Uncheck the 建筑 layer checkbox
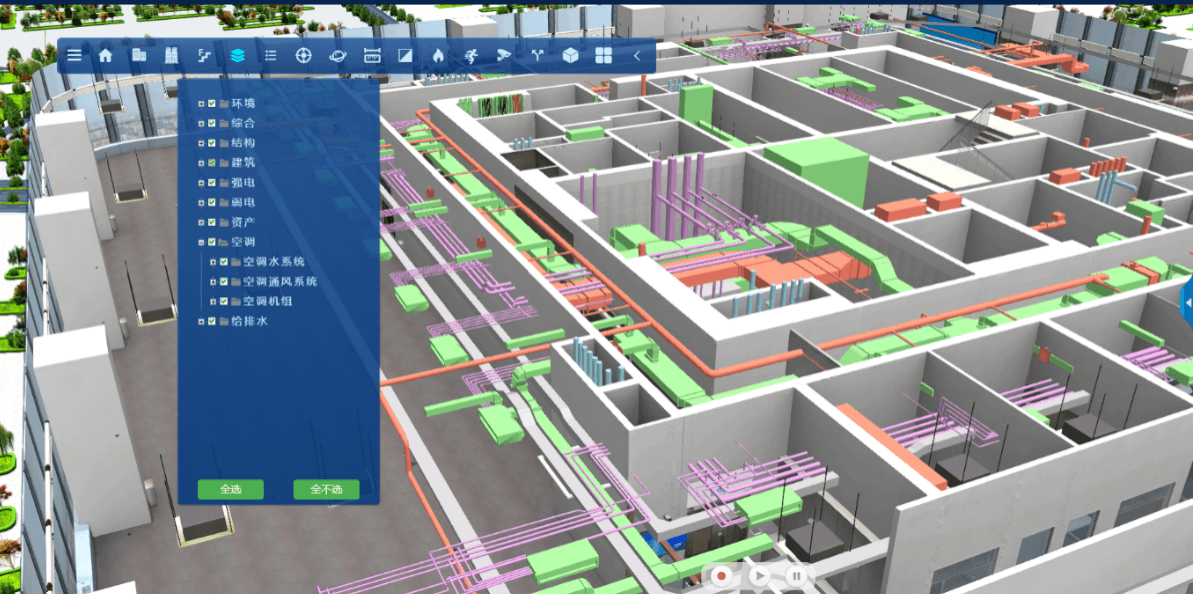 [x=212, y=163]
